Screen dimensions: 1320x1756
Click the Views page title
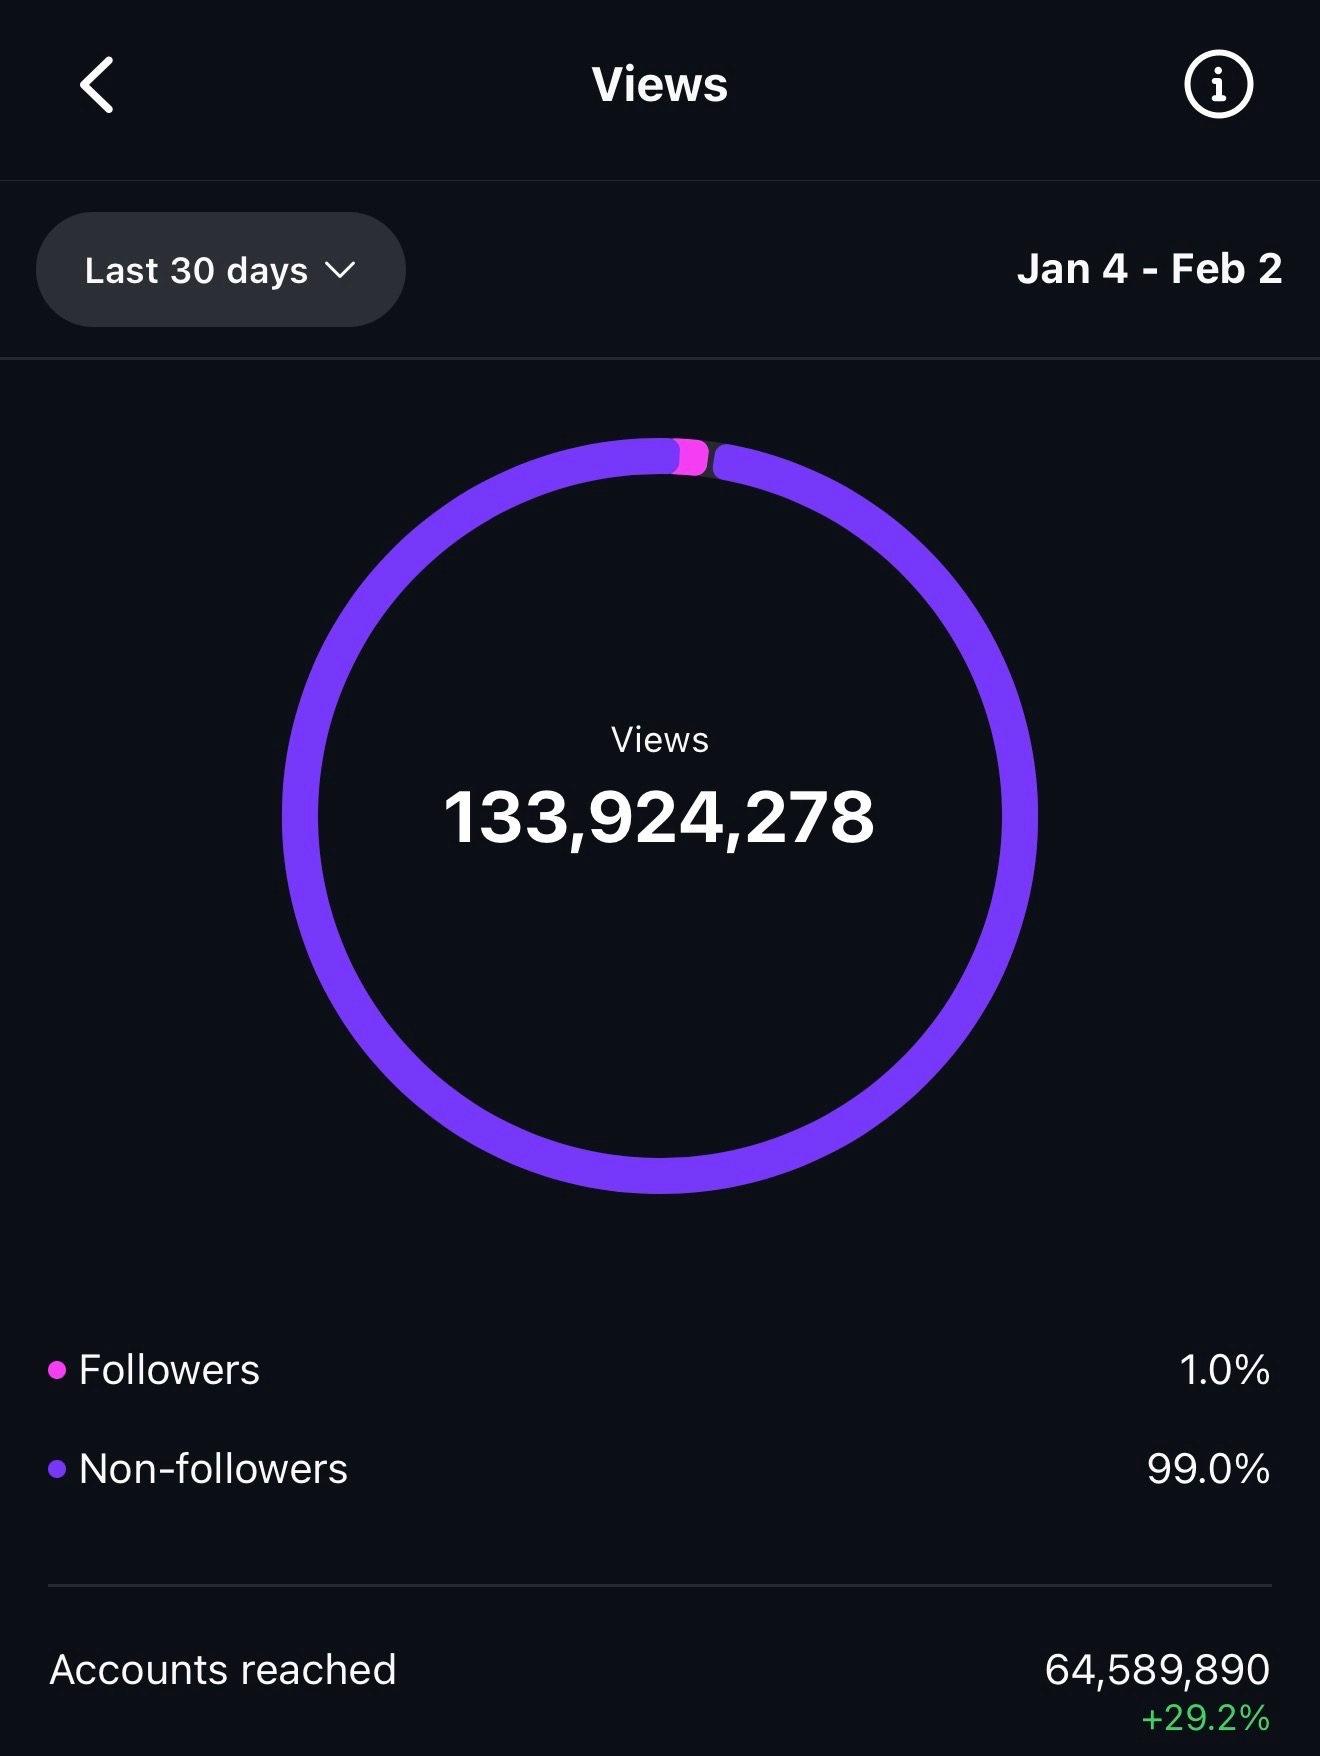click(660, 85)
